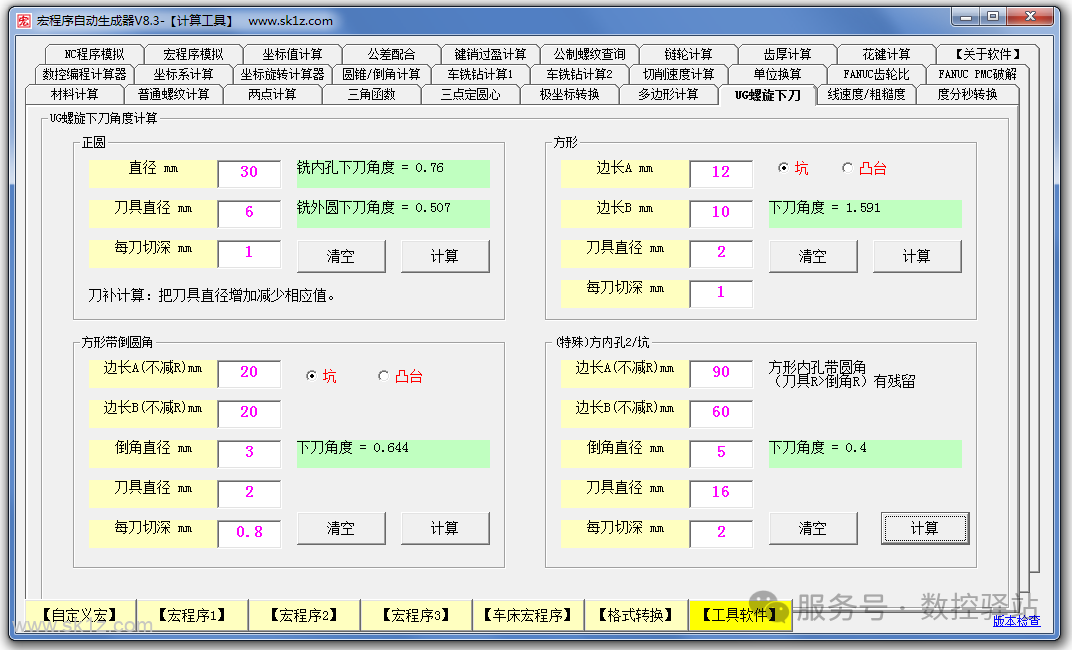Open the 【关于软件】 tab
This screenshot has width=1072, height=650.
(988, 54)
